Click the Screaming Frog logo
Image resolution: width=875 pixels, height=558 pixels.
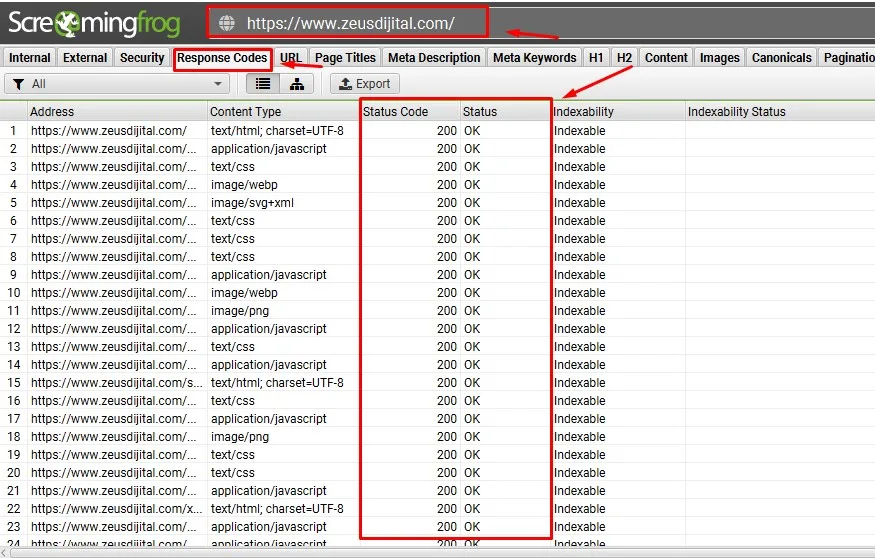pyautogui.click(x=94, y=23)
